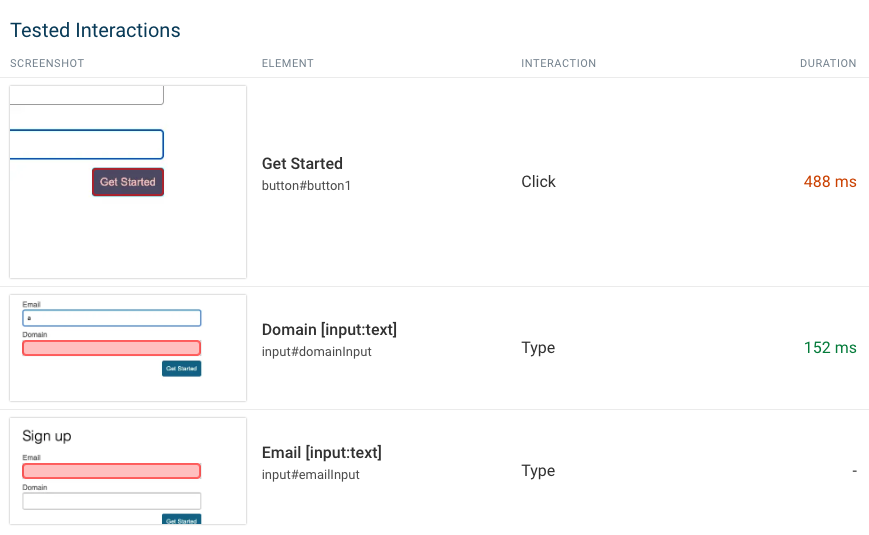Click the SCREENSHOT column header
The height and width of the screenshot is (535, 869).
pos(47,64)
